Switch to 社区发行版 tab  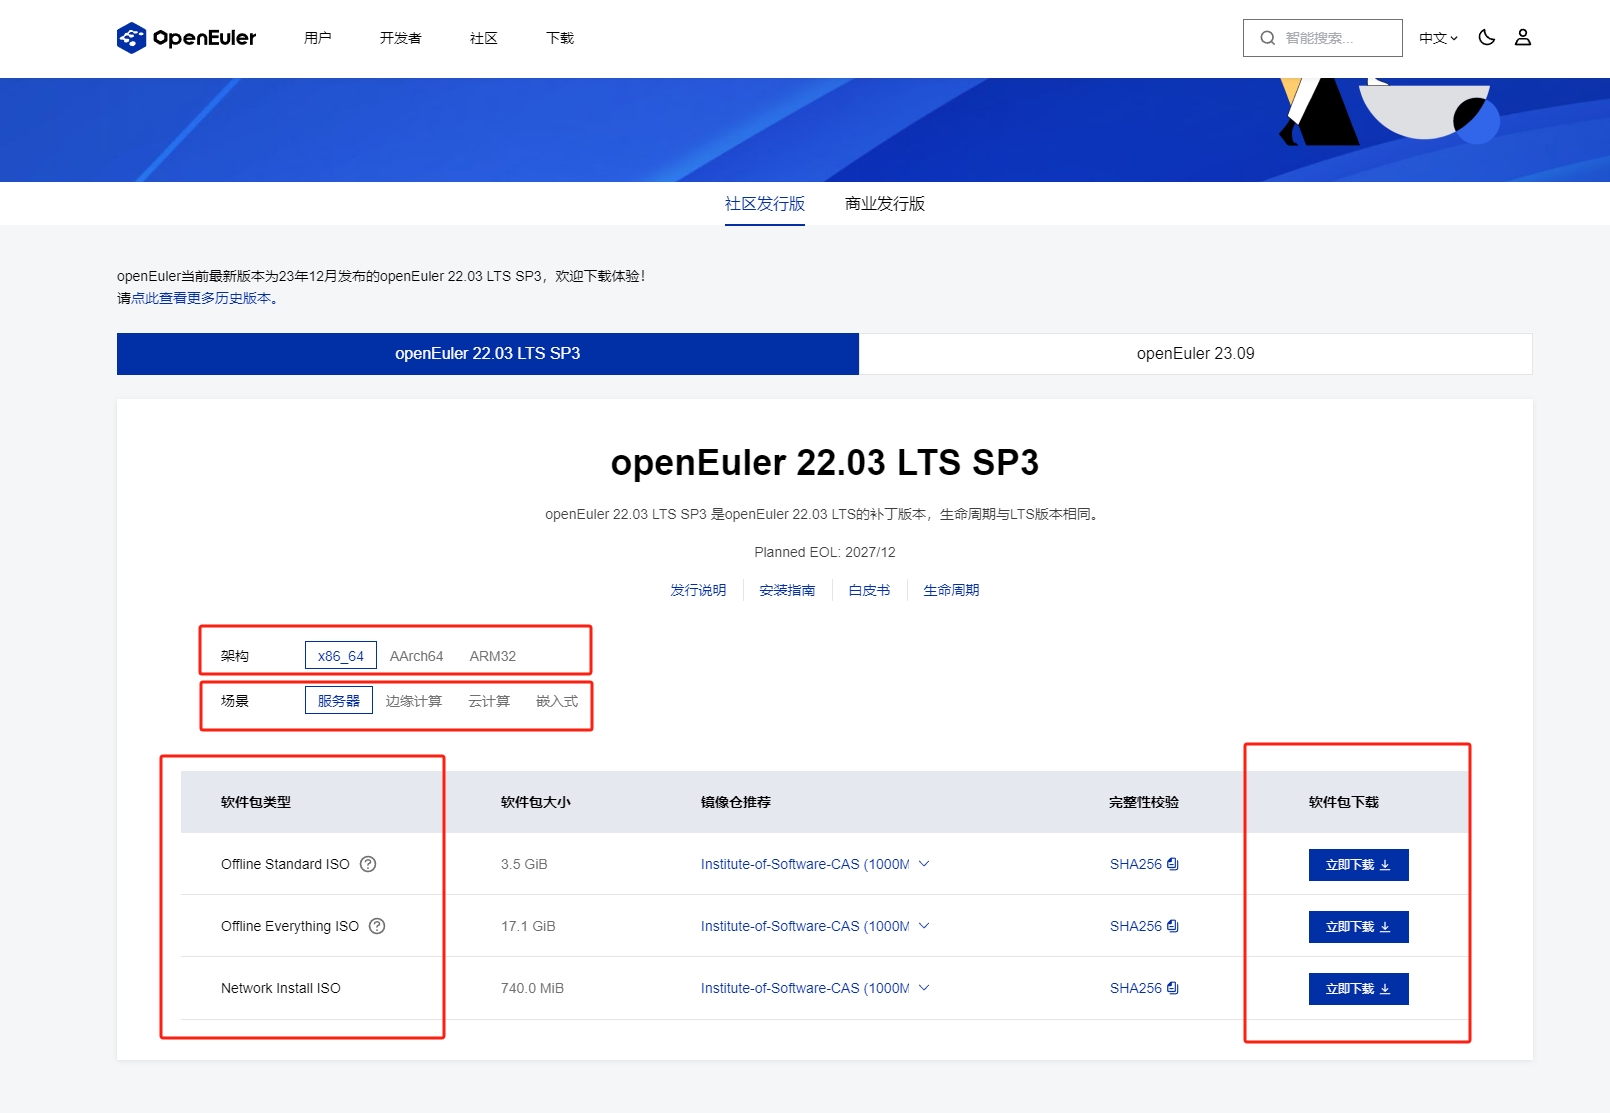(765, 204)
